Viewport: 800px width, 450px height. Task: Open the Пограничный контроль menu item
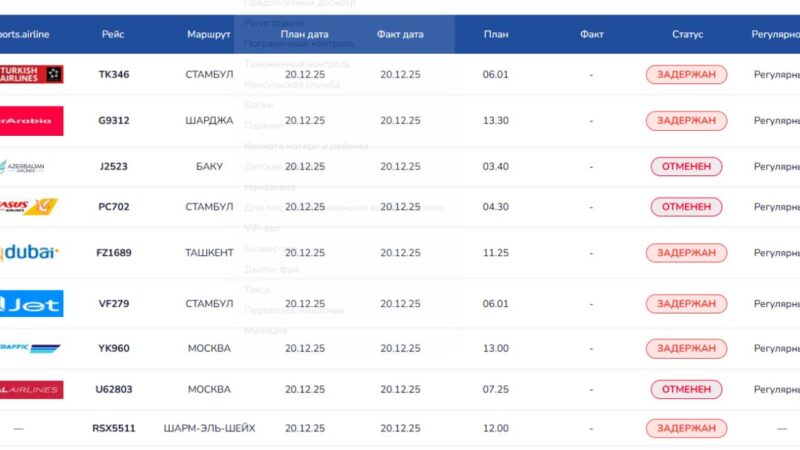pos(299,43)
